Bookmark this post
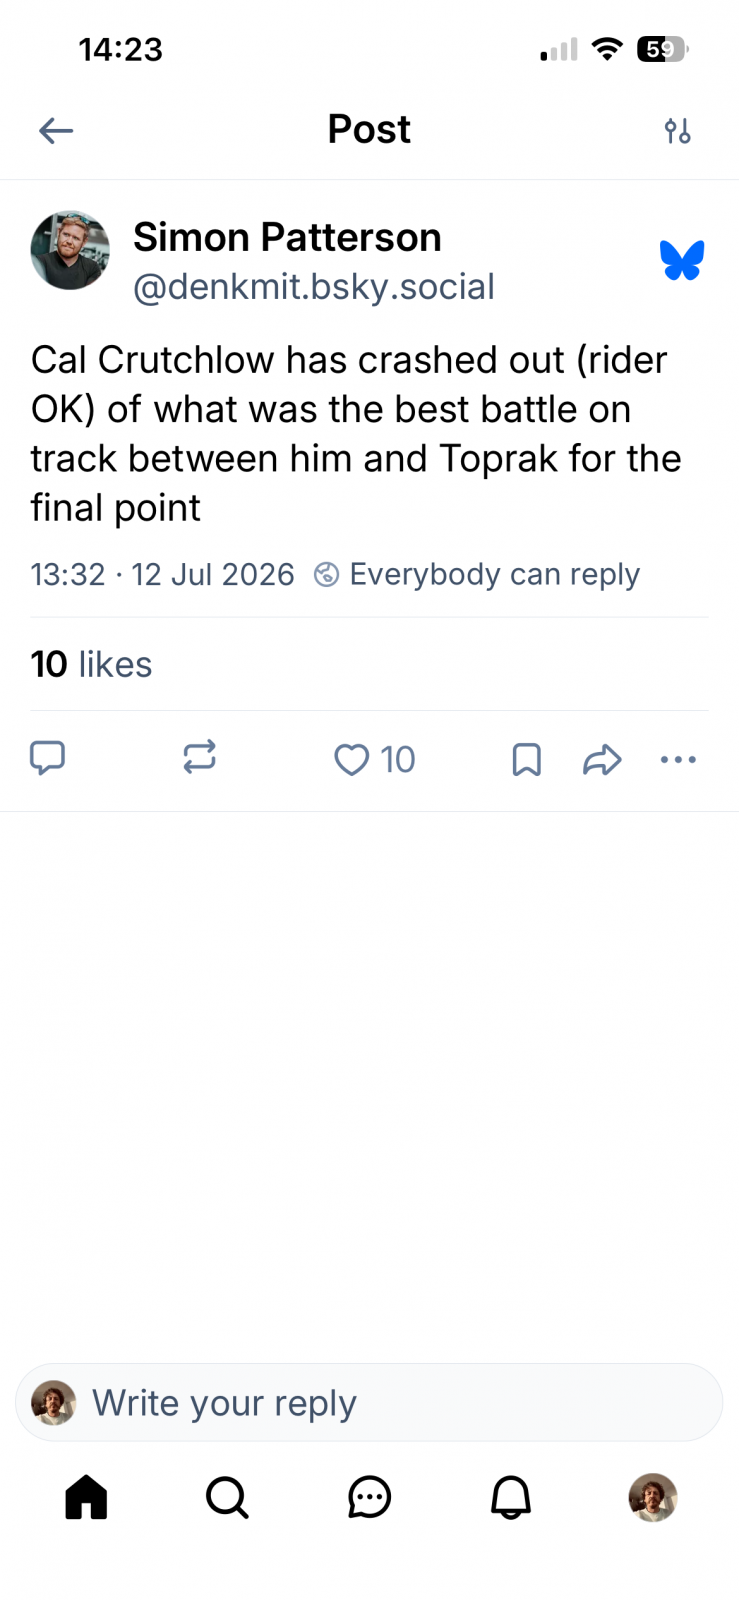This screenshot has width=739, height=1600. click(526, 760)
